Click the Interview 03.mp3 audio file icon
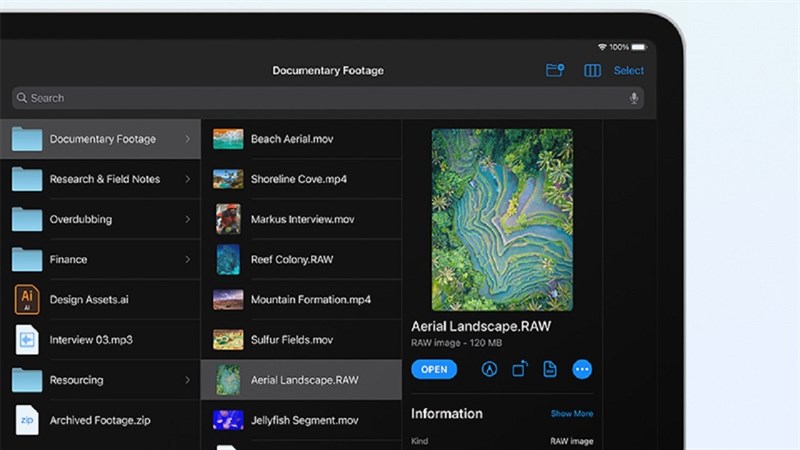 click(x=27, y=339)
